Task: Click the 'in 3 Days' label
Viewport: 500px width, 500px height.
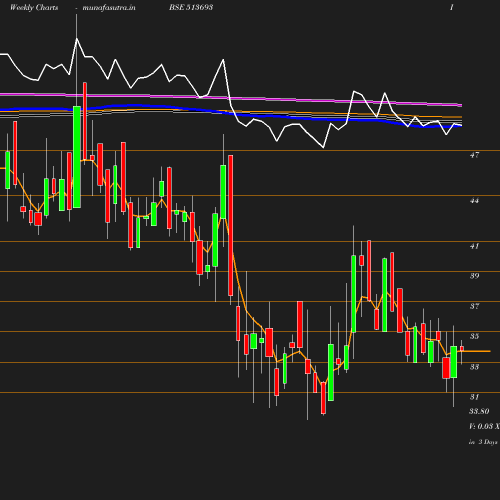Action: [483, 442]
